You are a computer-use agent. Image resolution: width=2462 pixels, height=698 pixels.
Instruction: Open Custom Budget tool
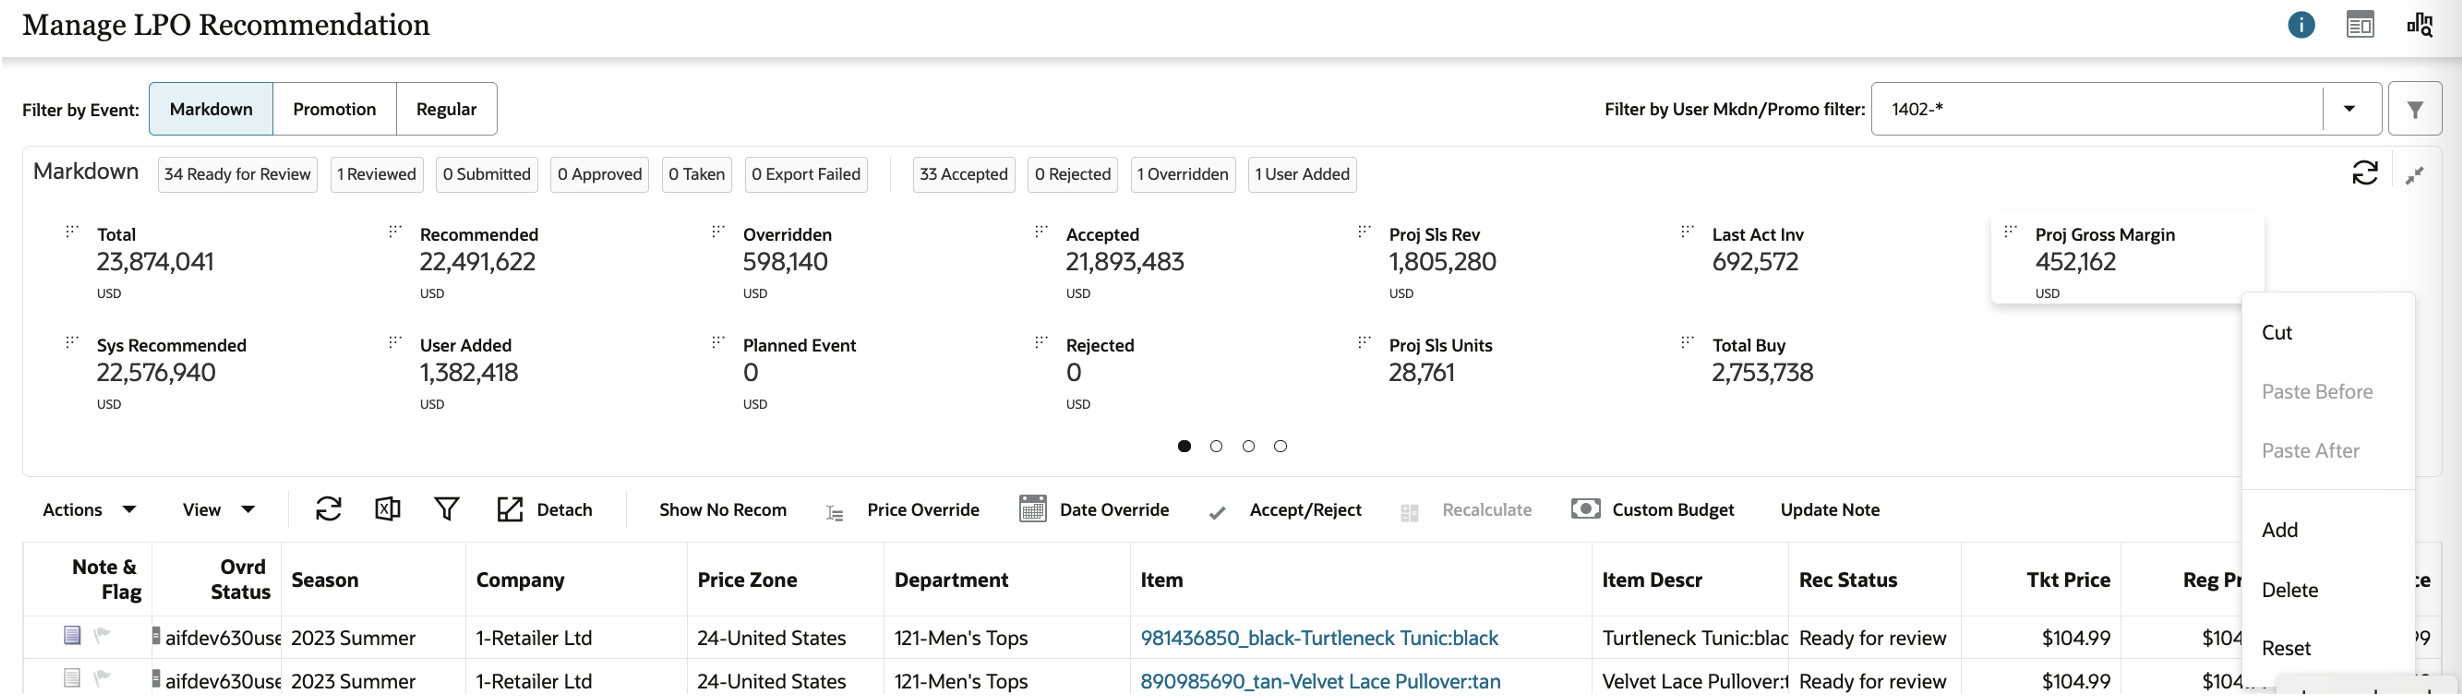point(1652,509)
